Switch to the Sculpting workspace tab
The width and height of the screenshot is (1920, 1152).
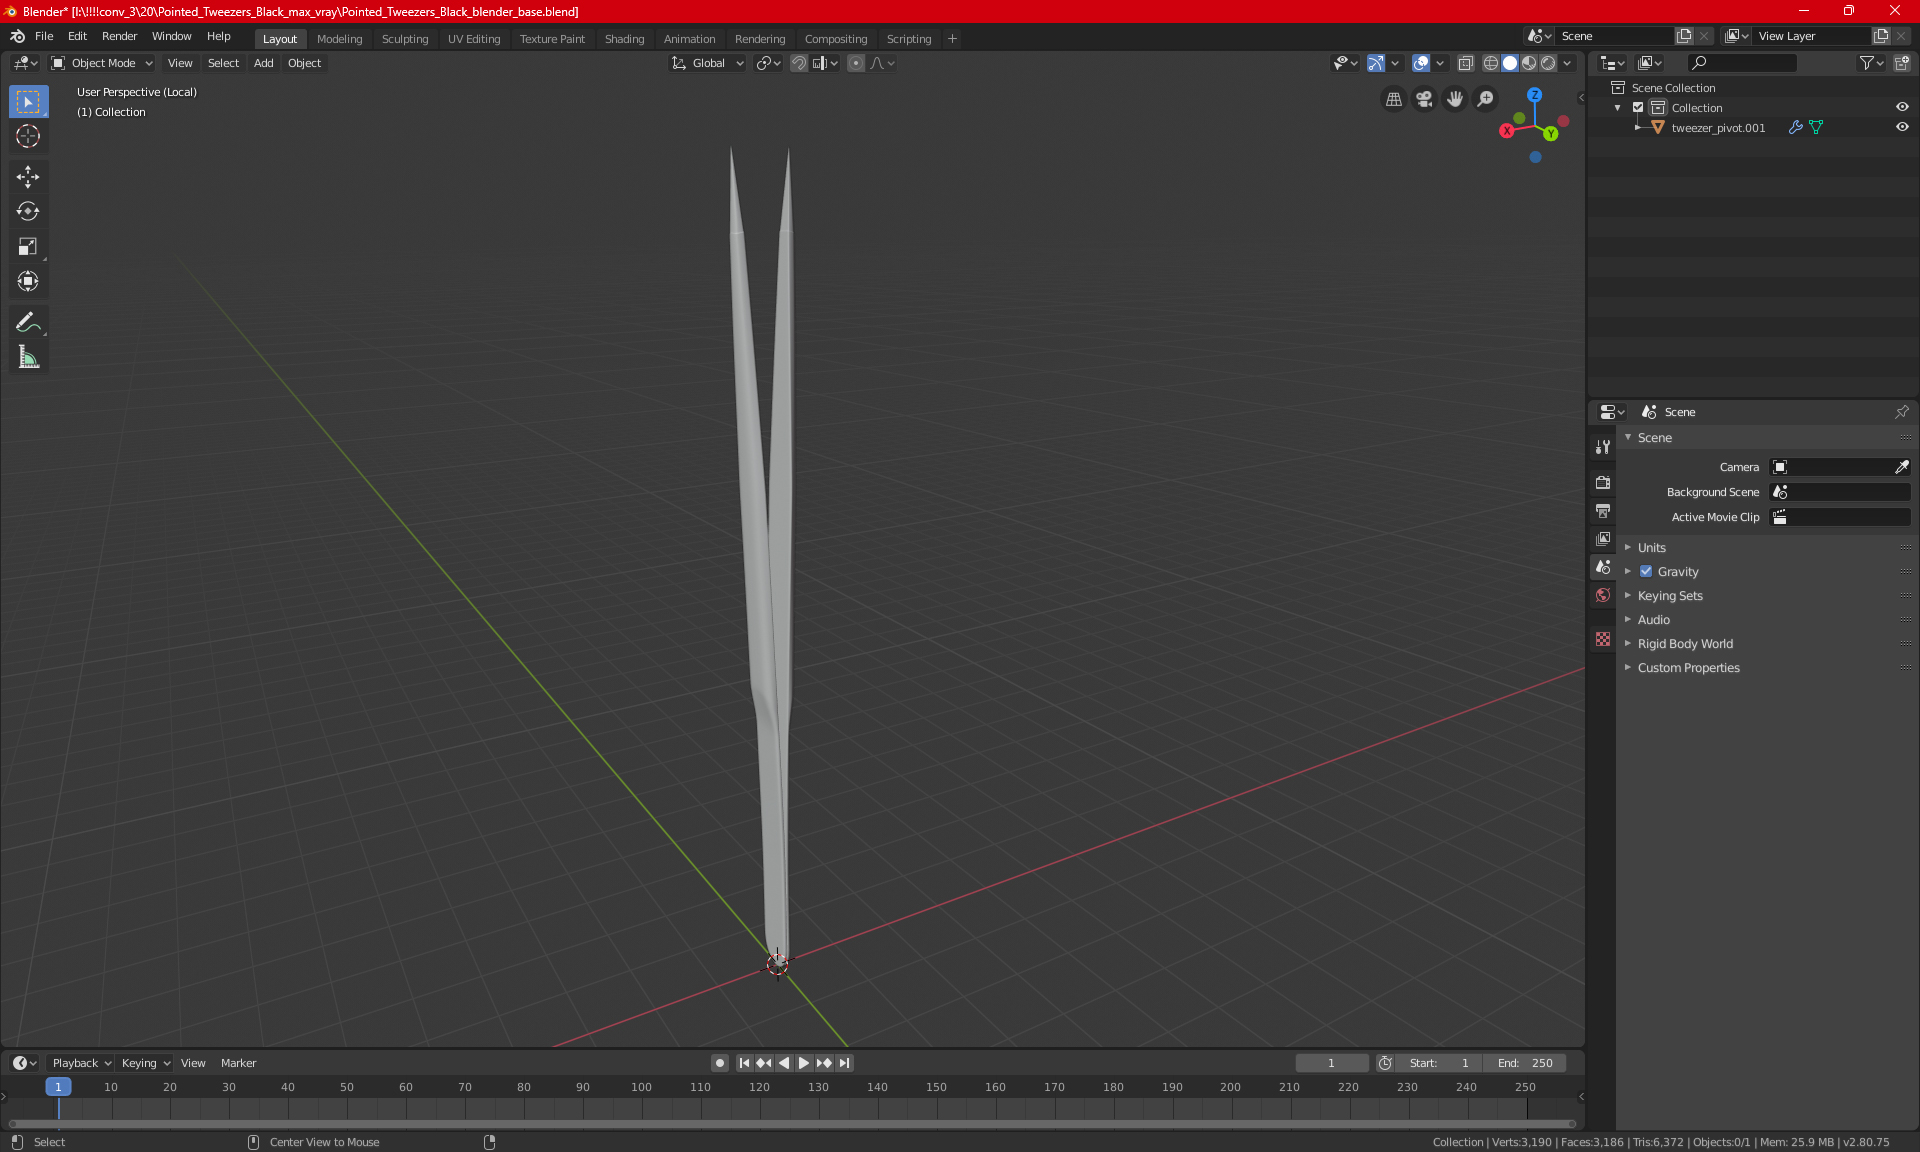tap(404, 39)
